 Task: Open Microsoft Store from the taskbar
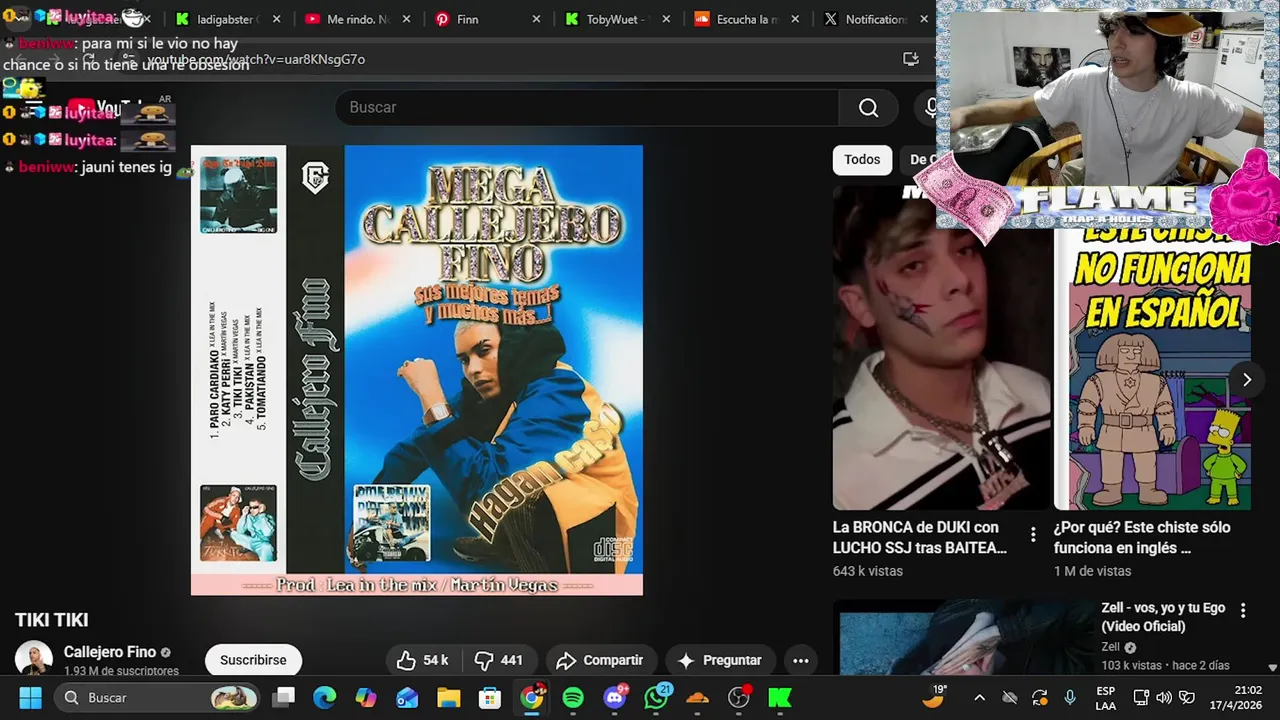[x=489, y=697]
